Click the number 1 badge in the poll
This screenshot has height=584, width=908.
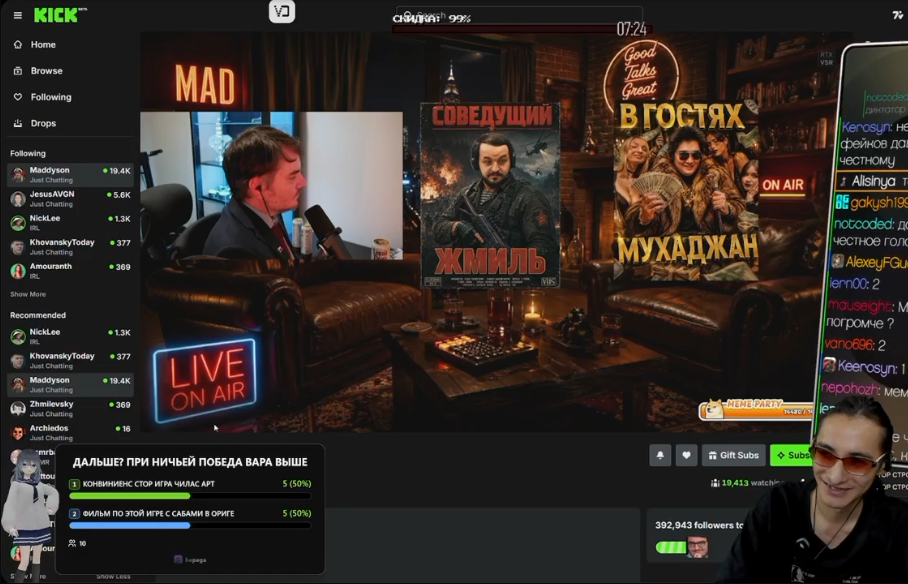click(74, 484)
